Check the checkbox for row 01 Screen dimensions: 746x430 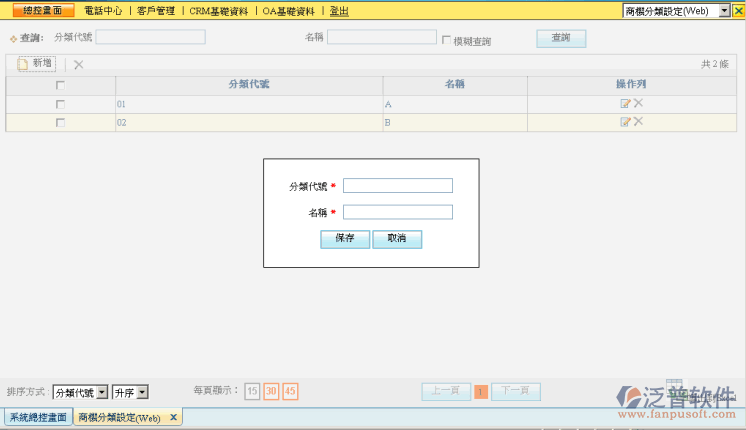tap(60, 104)
